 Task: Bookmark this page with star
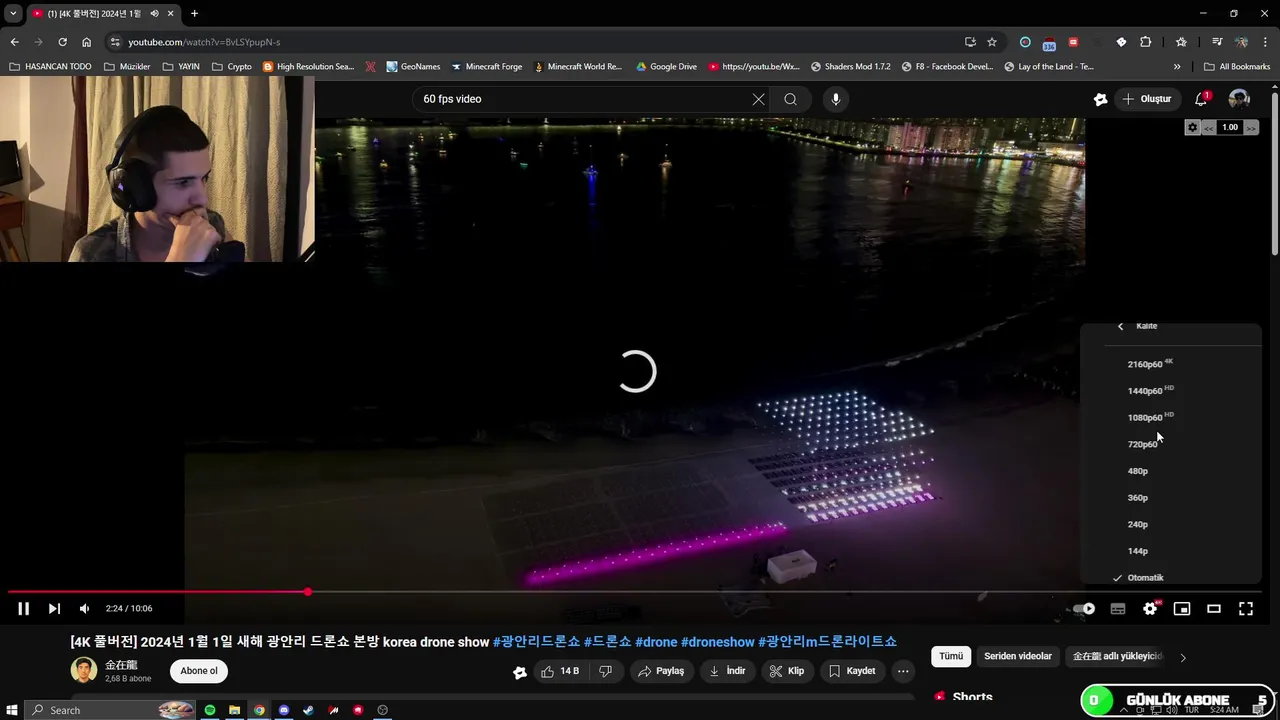(x=991, y=42)
